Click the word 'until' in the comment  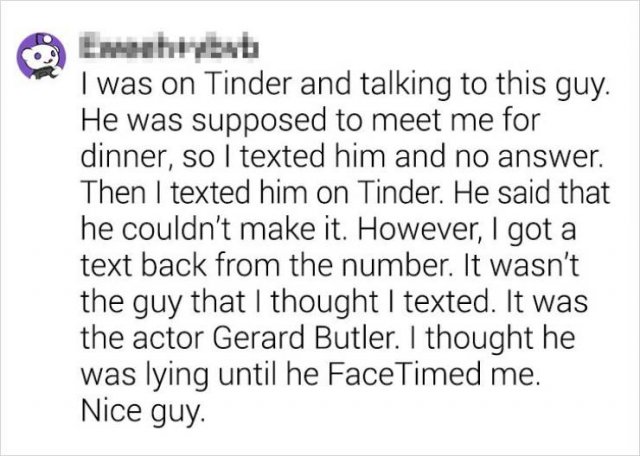(x=247, y=374)
